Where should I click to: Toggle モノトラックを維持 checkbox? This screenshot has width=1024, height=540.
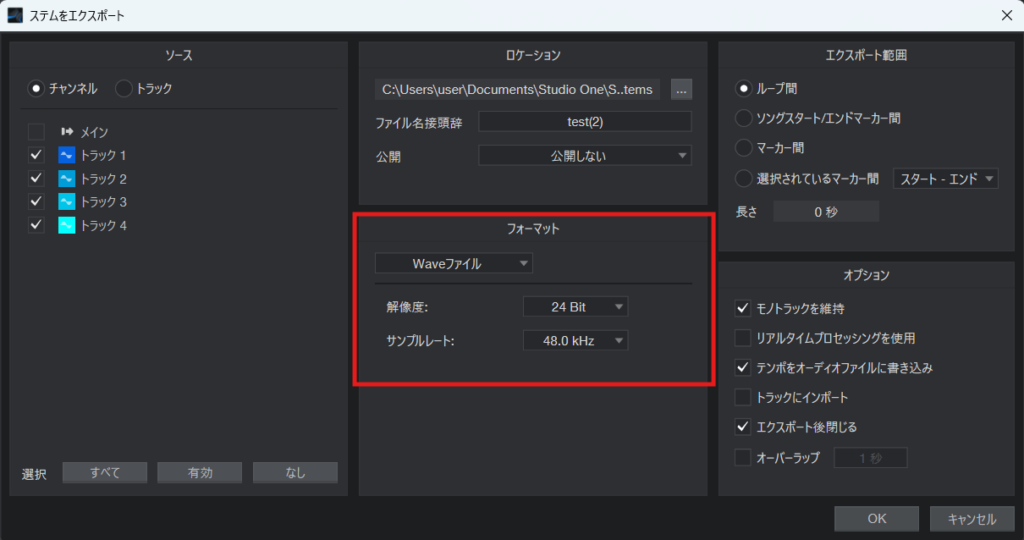(743, 308)
